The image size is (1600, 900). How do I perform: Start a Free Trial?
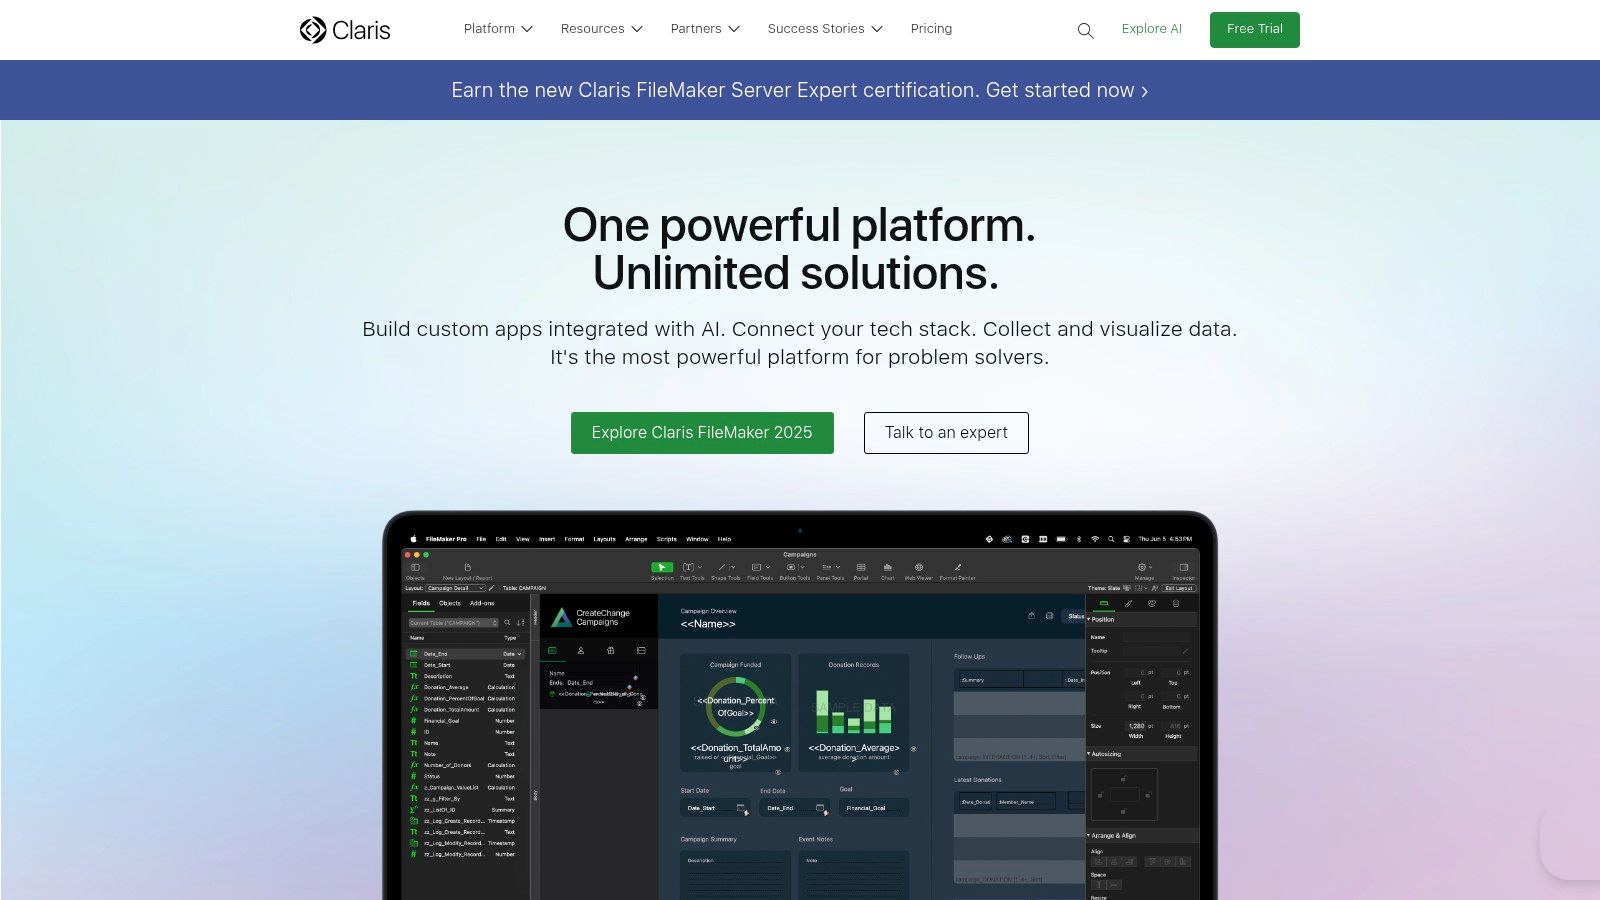tap(1255, 30)
